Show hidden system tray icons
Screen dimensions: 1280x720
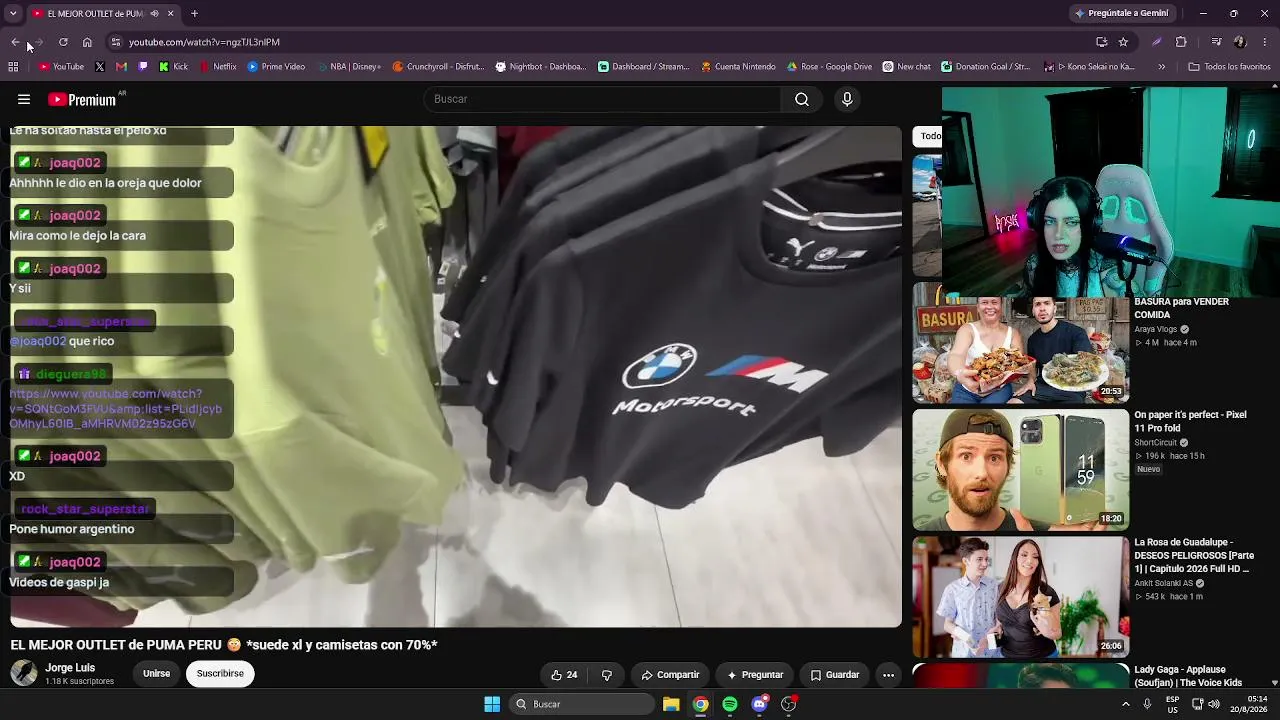pyautogui.click(x=1126, y=704)
